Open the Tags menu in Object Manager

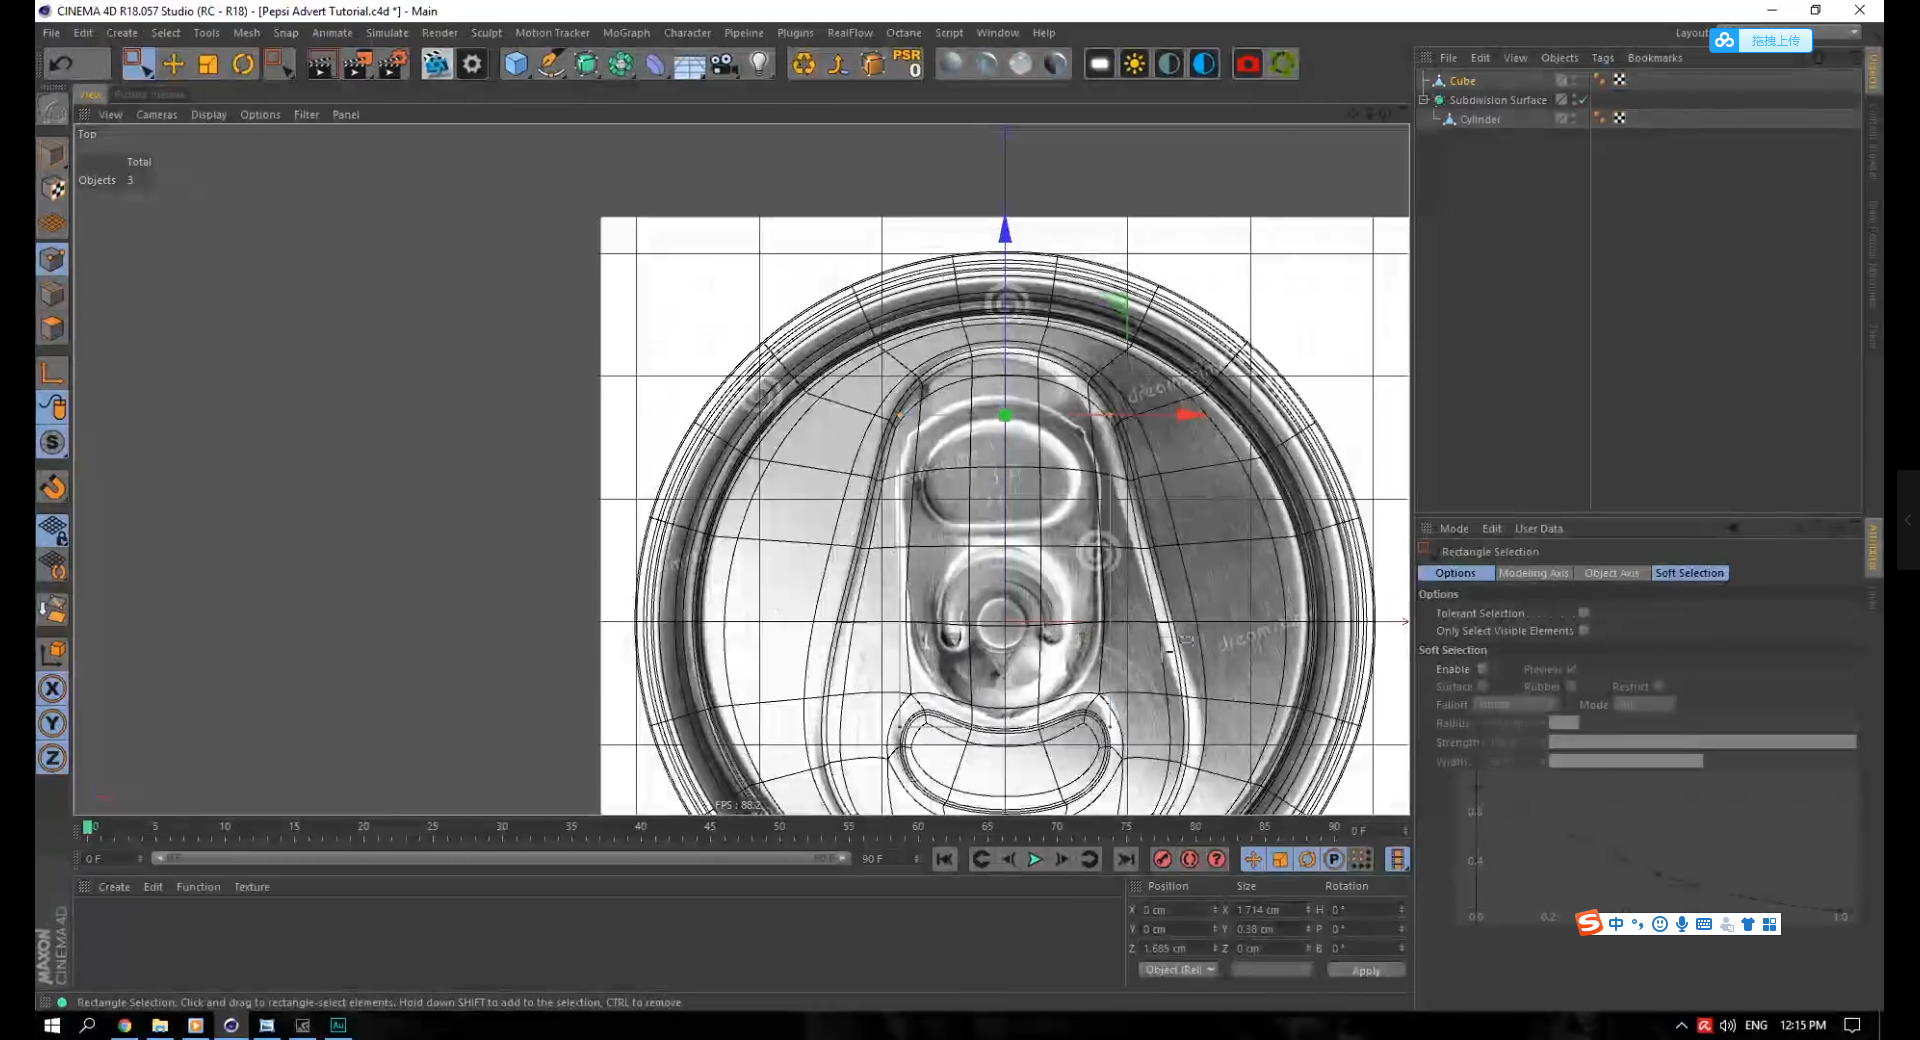[1603, 58]
